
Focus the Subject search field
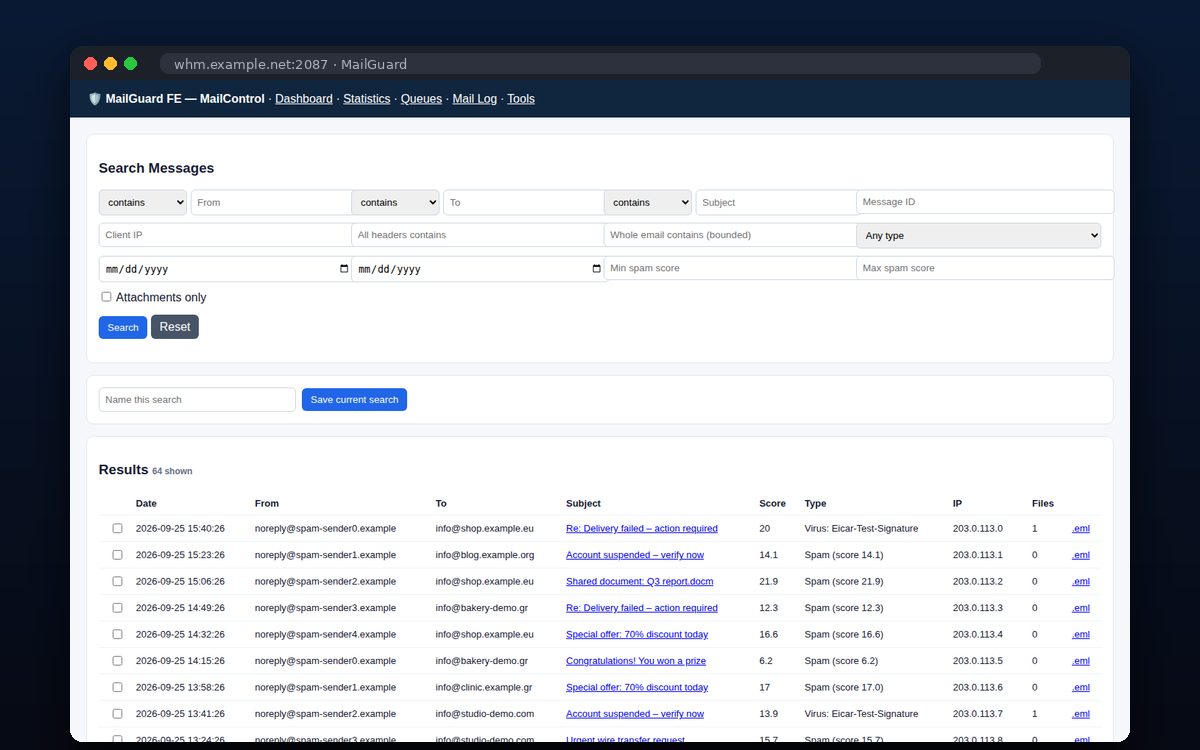coord(776,202)
